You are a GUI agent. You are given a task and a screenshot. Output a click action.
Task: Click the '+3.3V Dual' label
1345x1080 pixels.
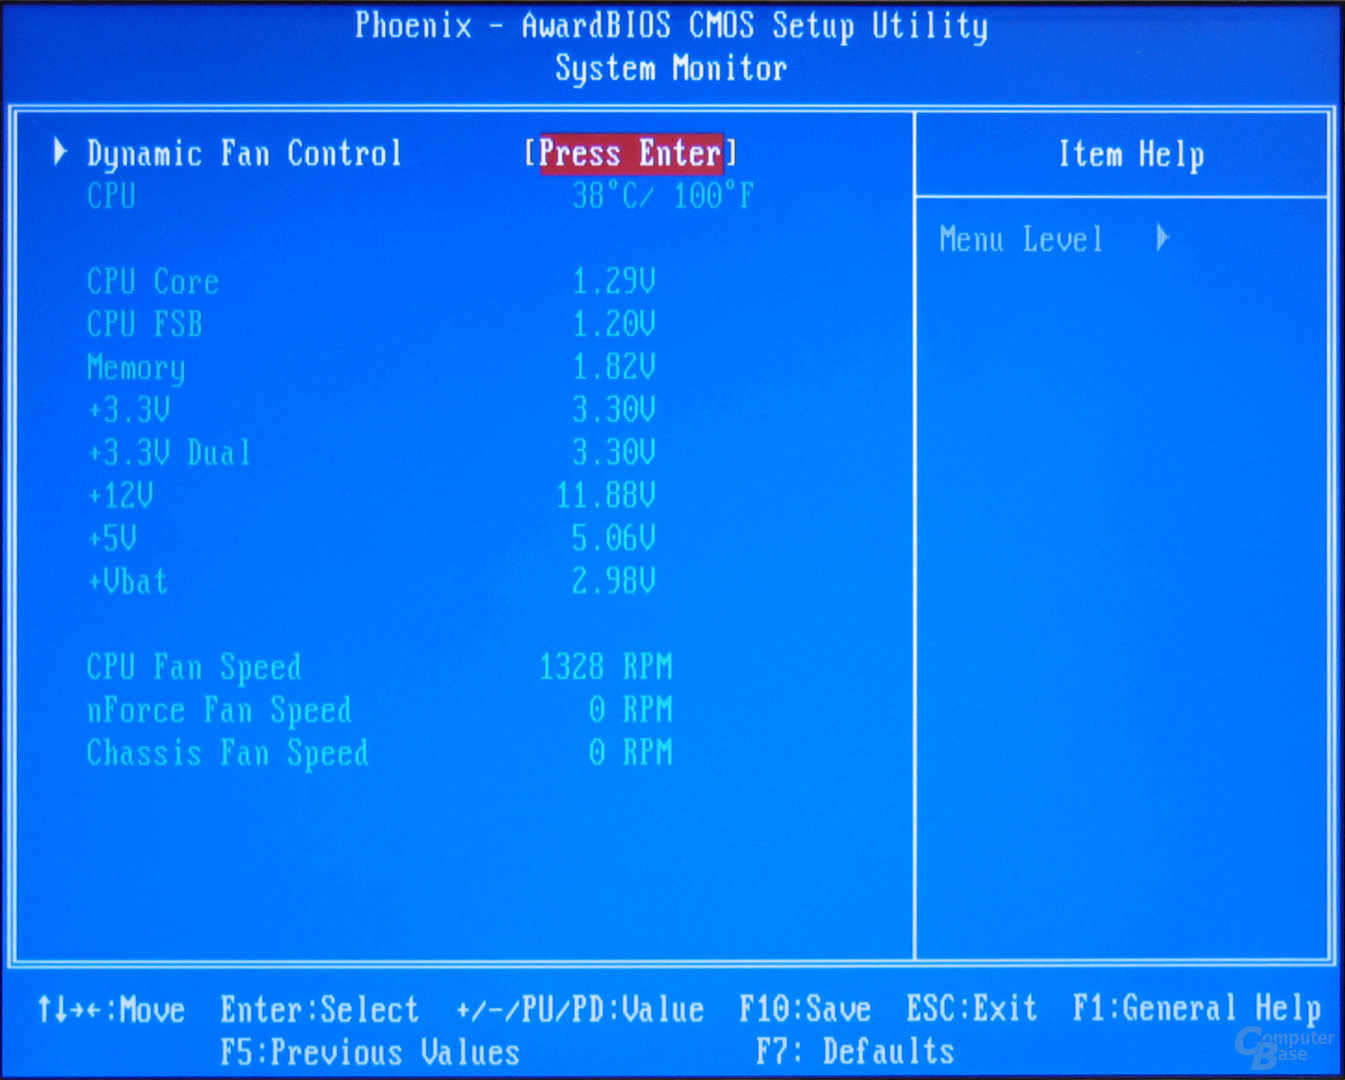169,453
